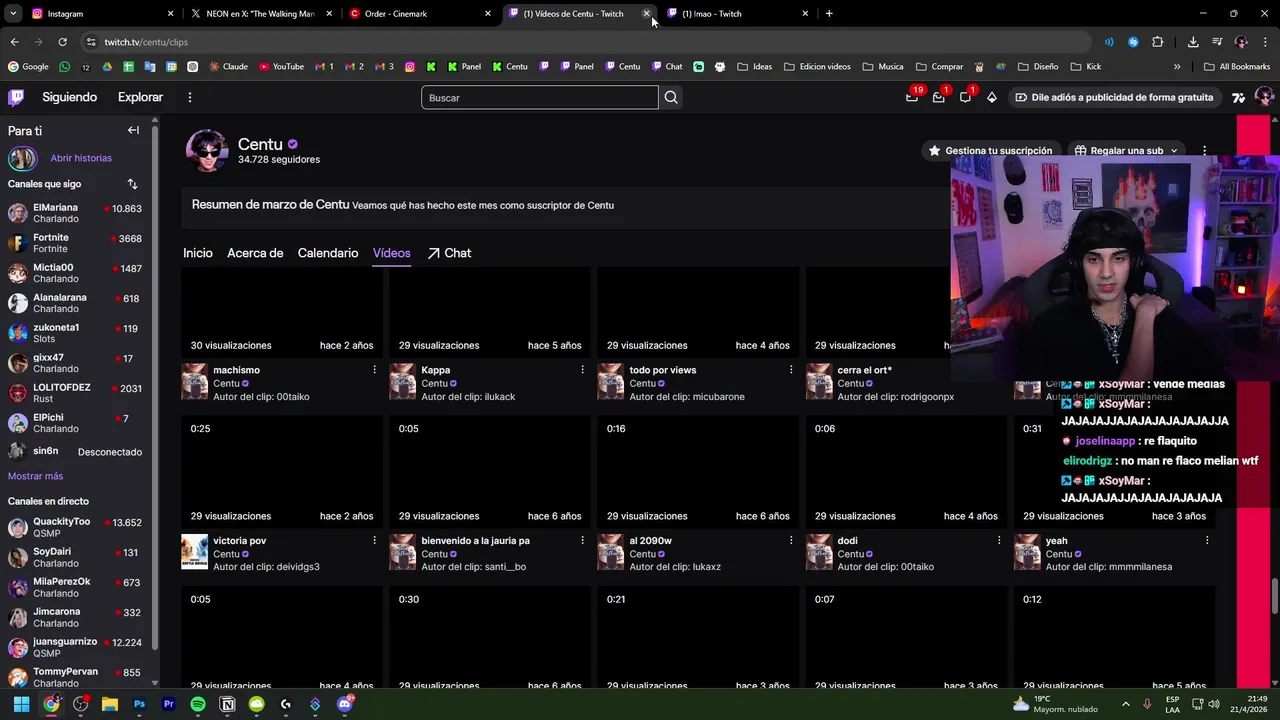Open options for the dodi clip
This screenshot has height=720, width=1280.
[x=998, y=540]
